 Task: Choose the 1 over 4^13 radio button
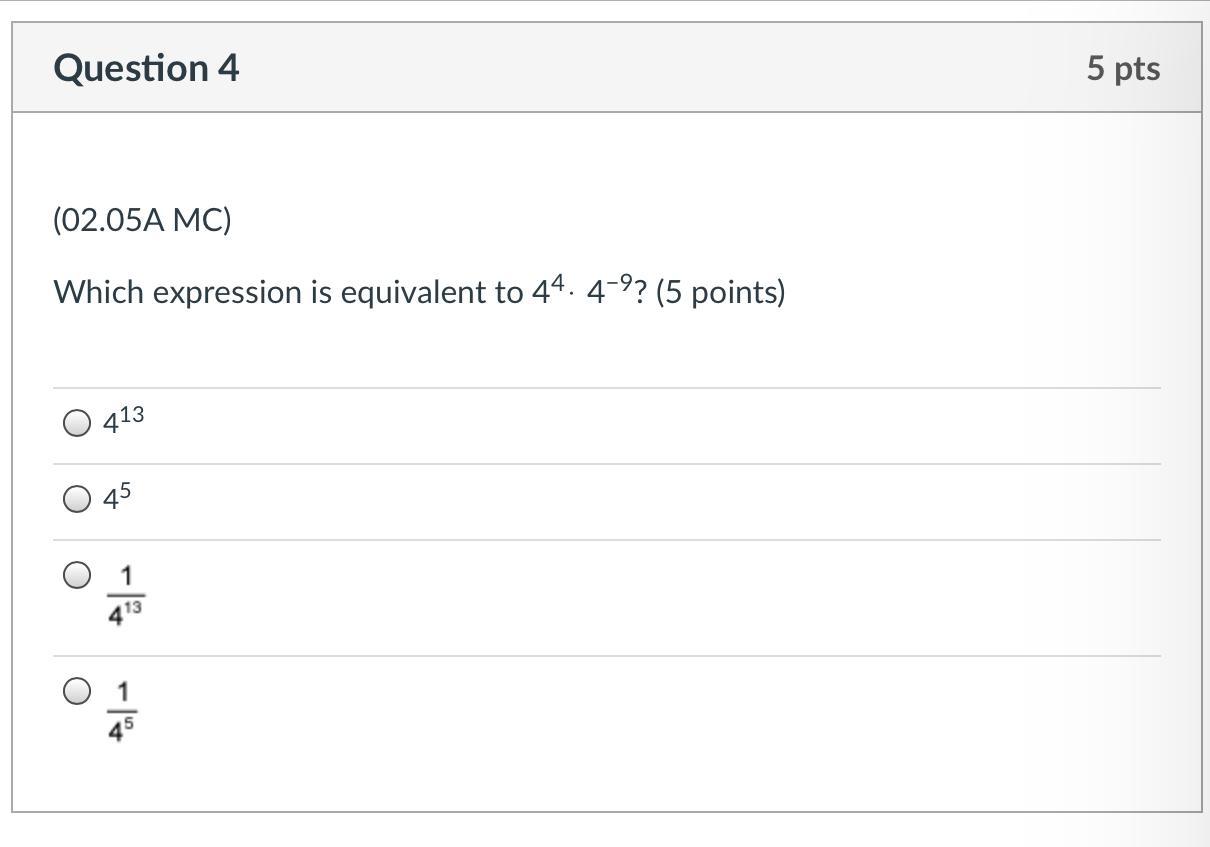(x=77, y=575)
